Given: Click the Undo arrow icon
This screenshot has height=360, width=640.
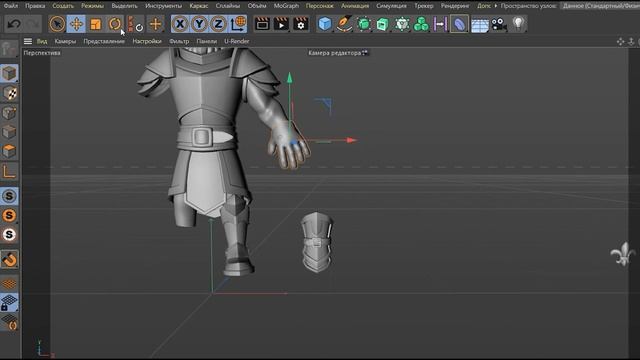Looking at the screenshot, I should pos(14,24).
